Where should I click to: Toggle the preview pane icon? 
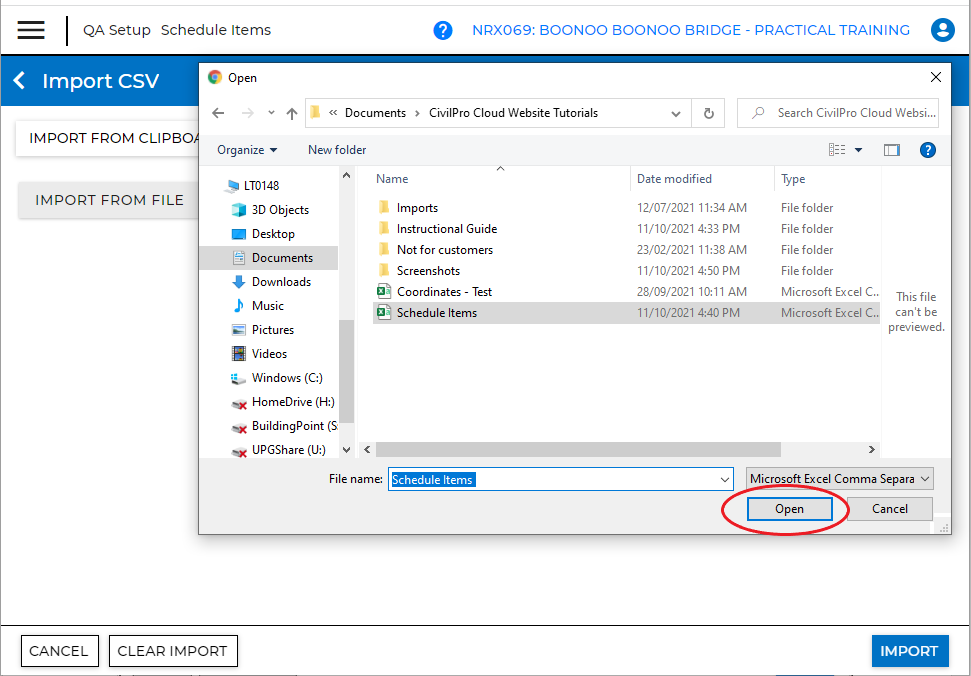(892, 149)
